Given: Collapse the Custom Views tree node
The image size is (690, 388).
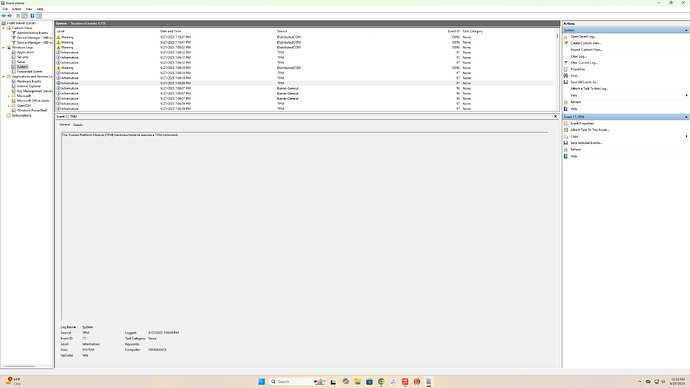Looking at the screenshot, I should 4,28.
